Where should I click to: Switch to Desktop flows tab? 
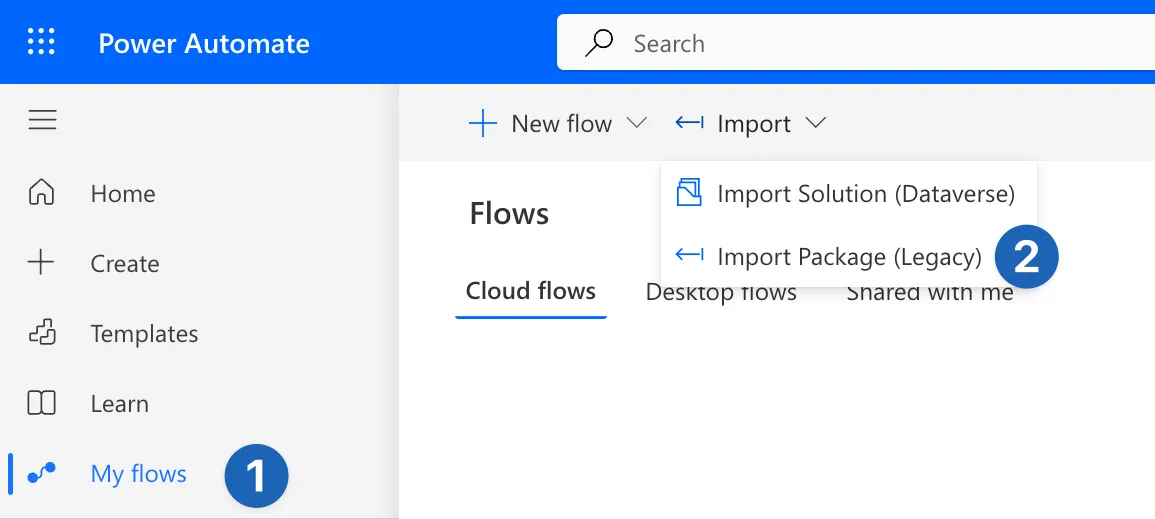tap(721, 293)
